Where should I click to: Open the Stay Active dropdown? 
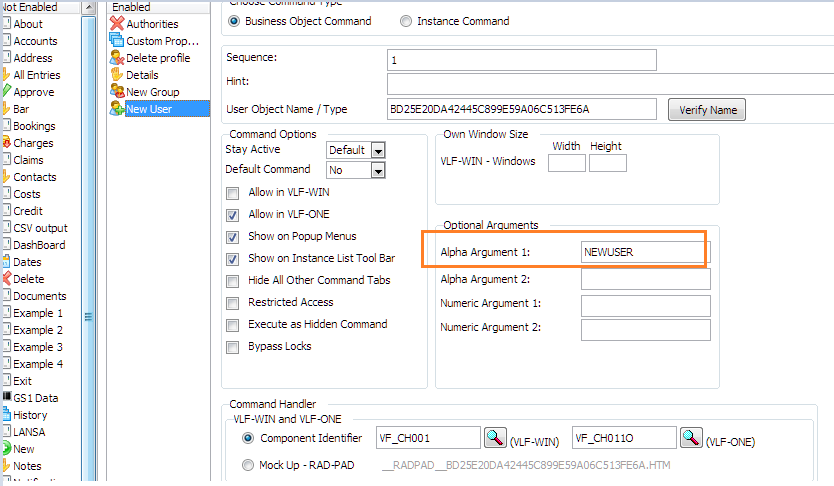click(378, 150)
